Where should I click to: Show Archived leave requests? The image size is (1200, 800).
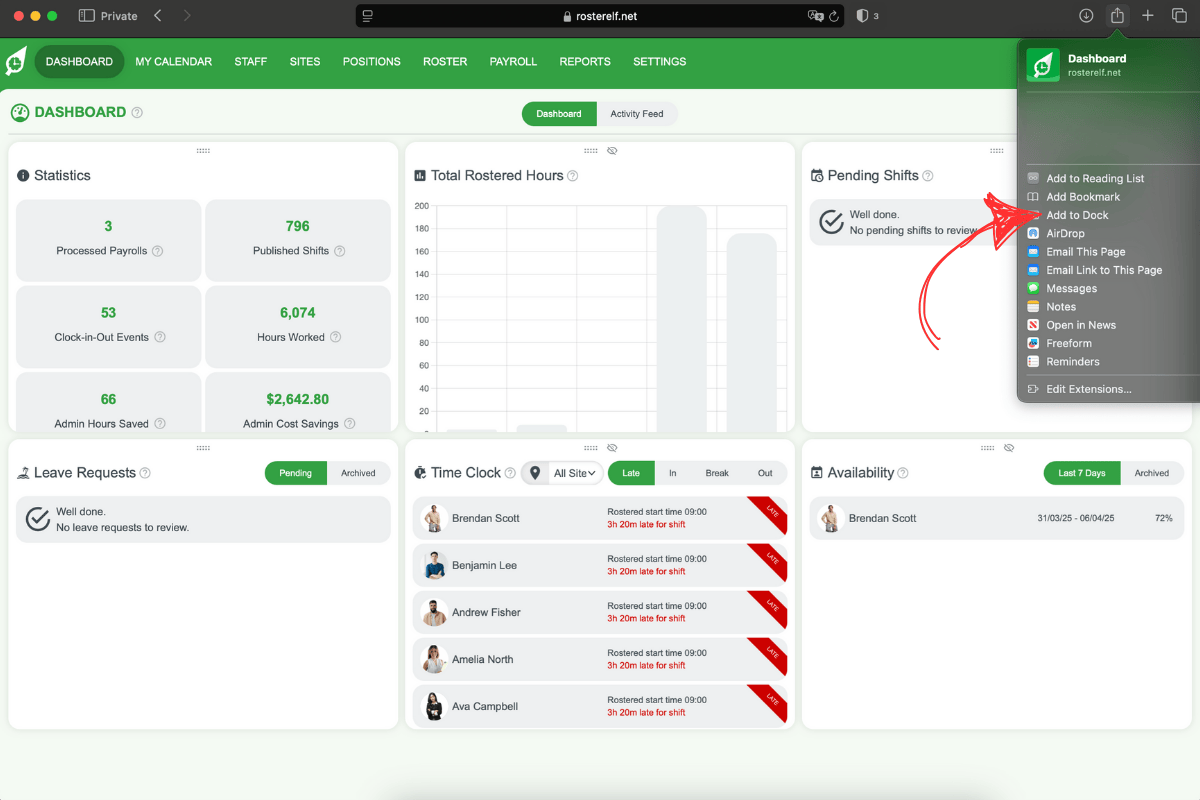(x=358, y=473)
